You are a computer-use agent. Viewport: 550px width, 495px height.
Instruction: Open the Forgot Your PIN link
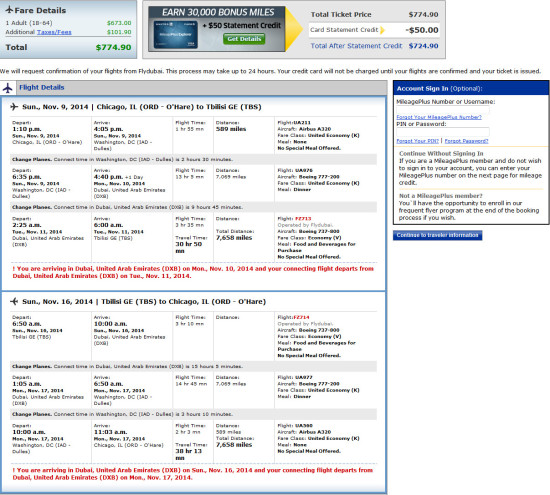(417, 141)
